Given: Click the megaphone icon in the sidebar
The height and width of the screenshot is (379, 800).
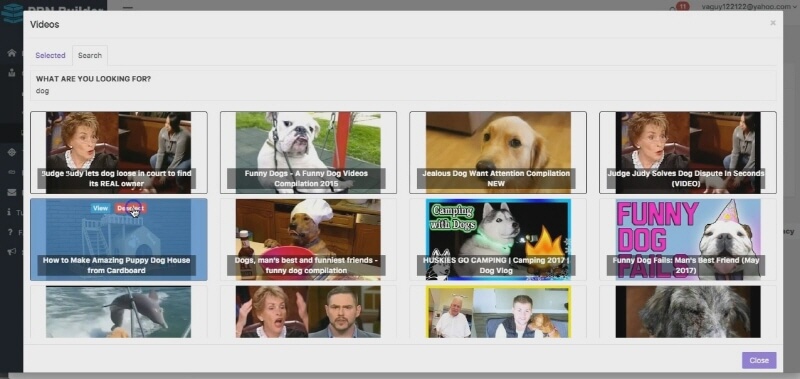Looking at the screenshot, I should click(x=12, y=251).
